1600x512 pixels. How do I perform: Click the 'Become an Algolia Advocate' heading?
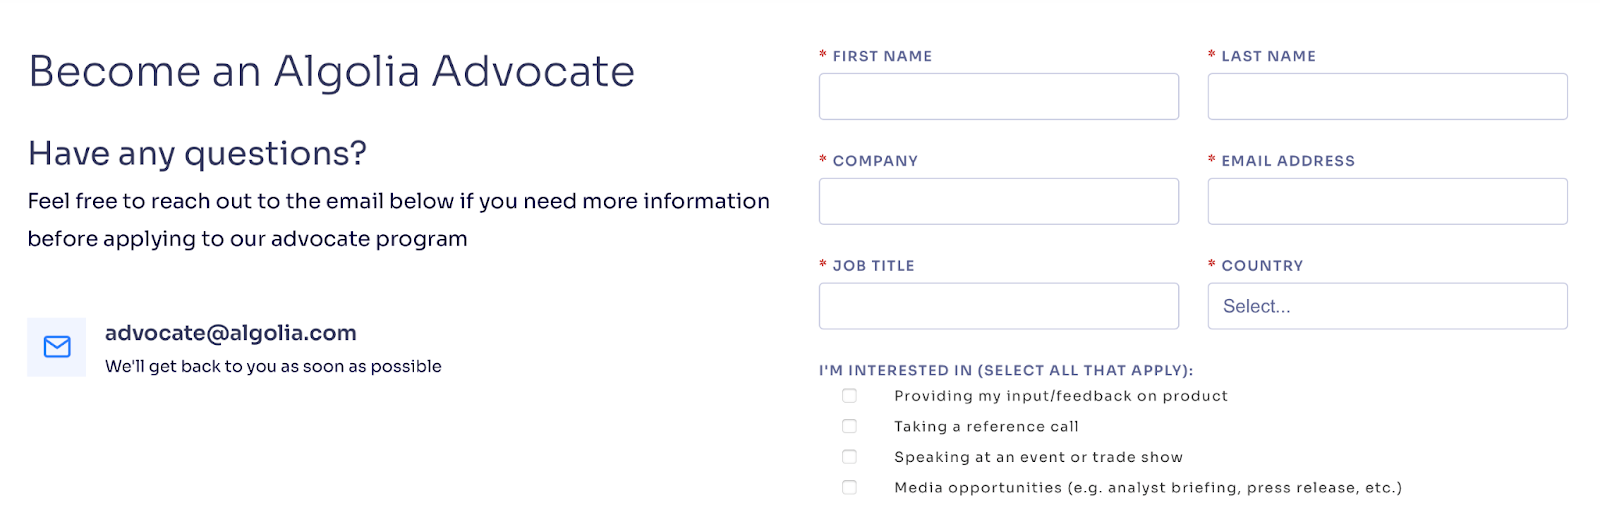pos(331,71)
